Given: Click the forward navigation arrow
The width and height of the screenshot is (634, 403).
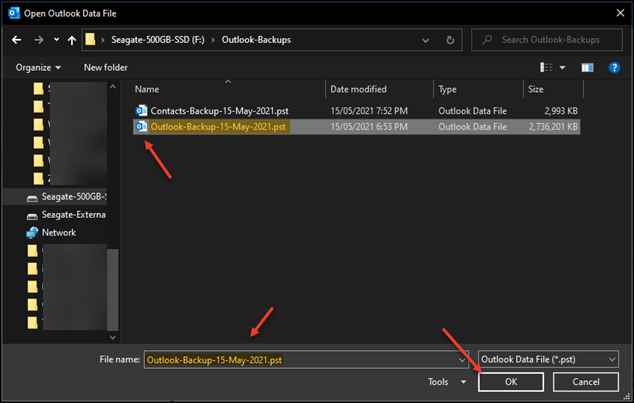Looking at the screenshot, I should (x=38, y=40).
